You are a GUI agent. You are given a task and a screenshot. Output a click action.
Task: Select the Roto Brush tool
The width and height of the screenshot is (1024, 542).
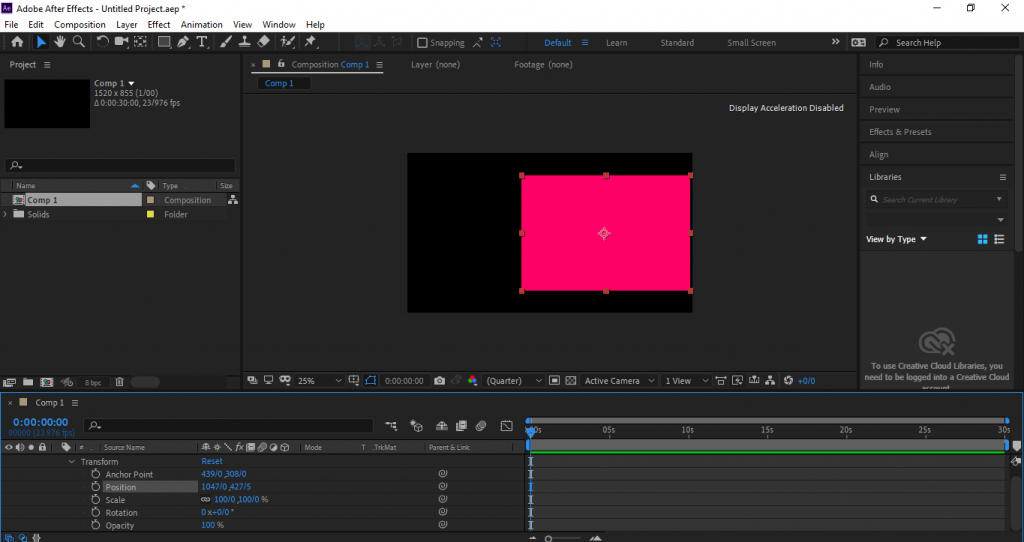[x=287, y=42]
